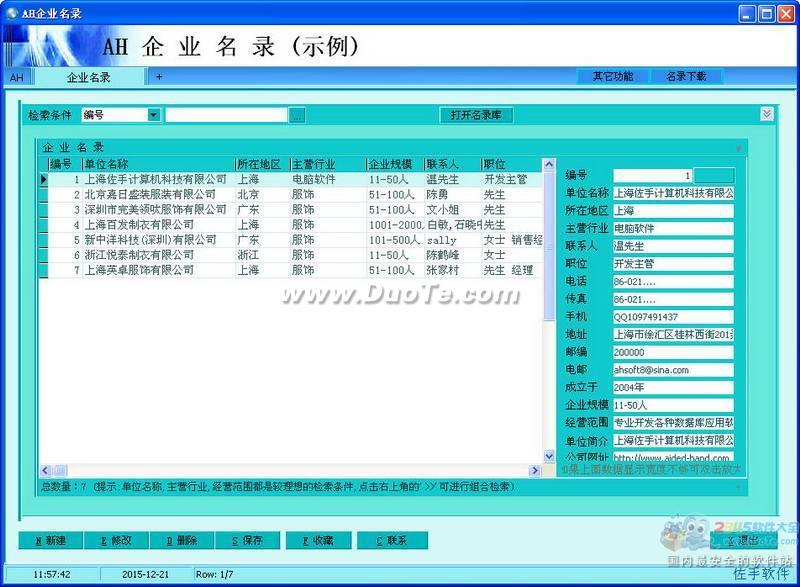Image resolution: width=800 pixels, height=587 pixels.
Task: Click the 单位简介 detail field
Action: pos(673,441)
